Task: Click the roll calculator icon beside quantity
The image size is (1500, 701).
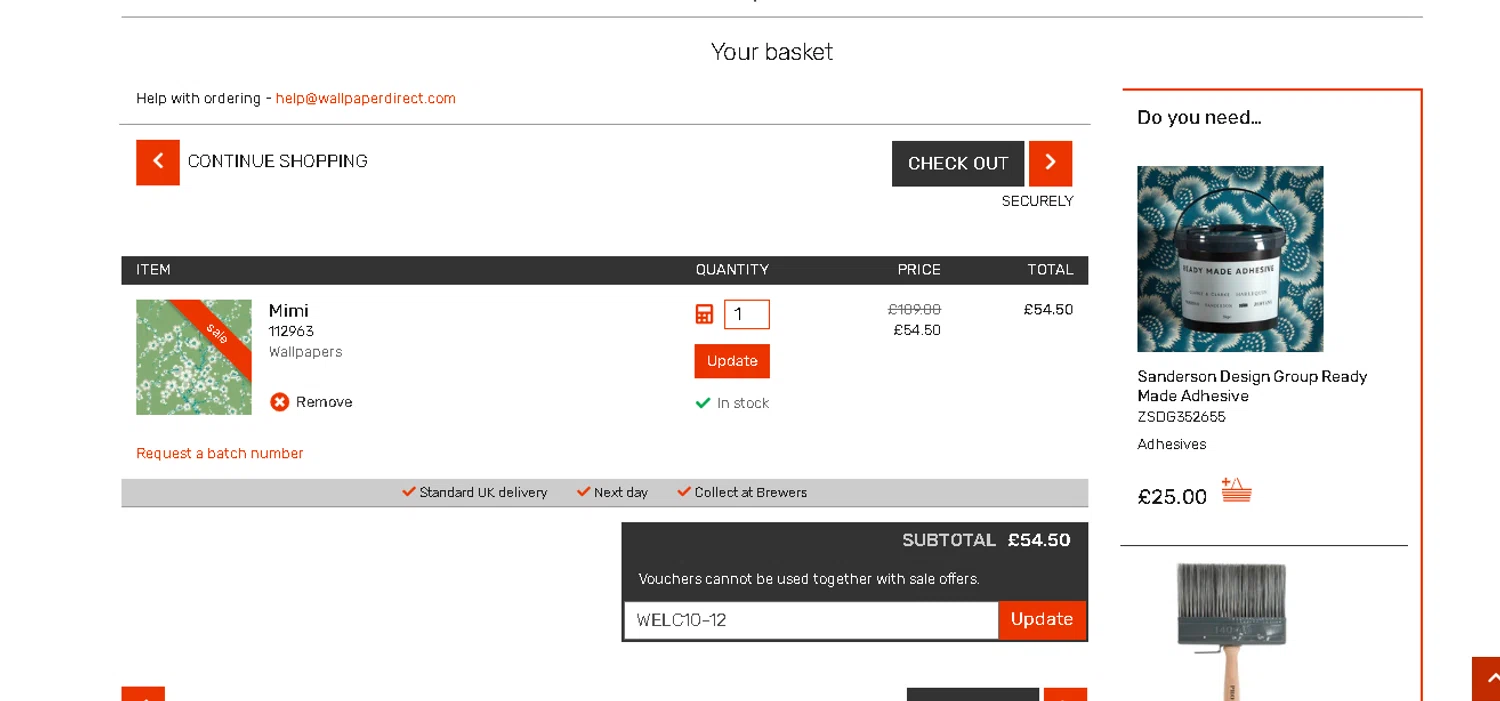Action: [x=704, y=314]
